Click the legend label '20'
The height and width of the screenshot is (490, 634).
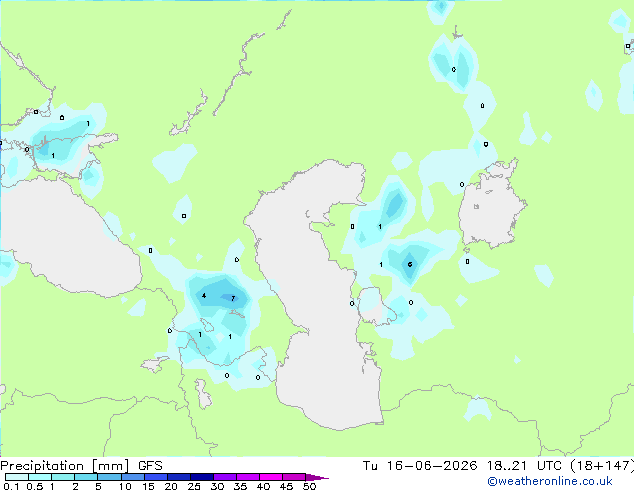[171, 486]
